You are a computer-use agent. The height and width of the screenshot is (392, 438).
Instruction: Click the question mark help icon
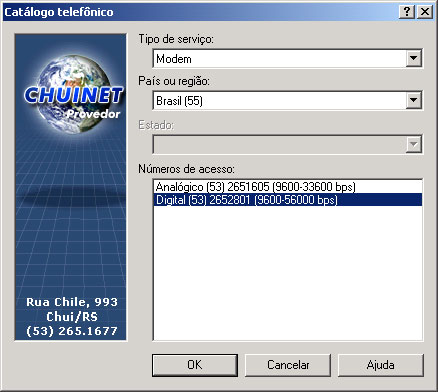(407, 12)
